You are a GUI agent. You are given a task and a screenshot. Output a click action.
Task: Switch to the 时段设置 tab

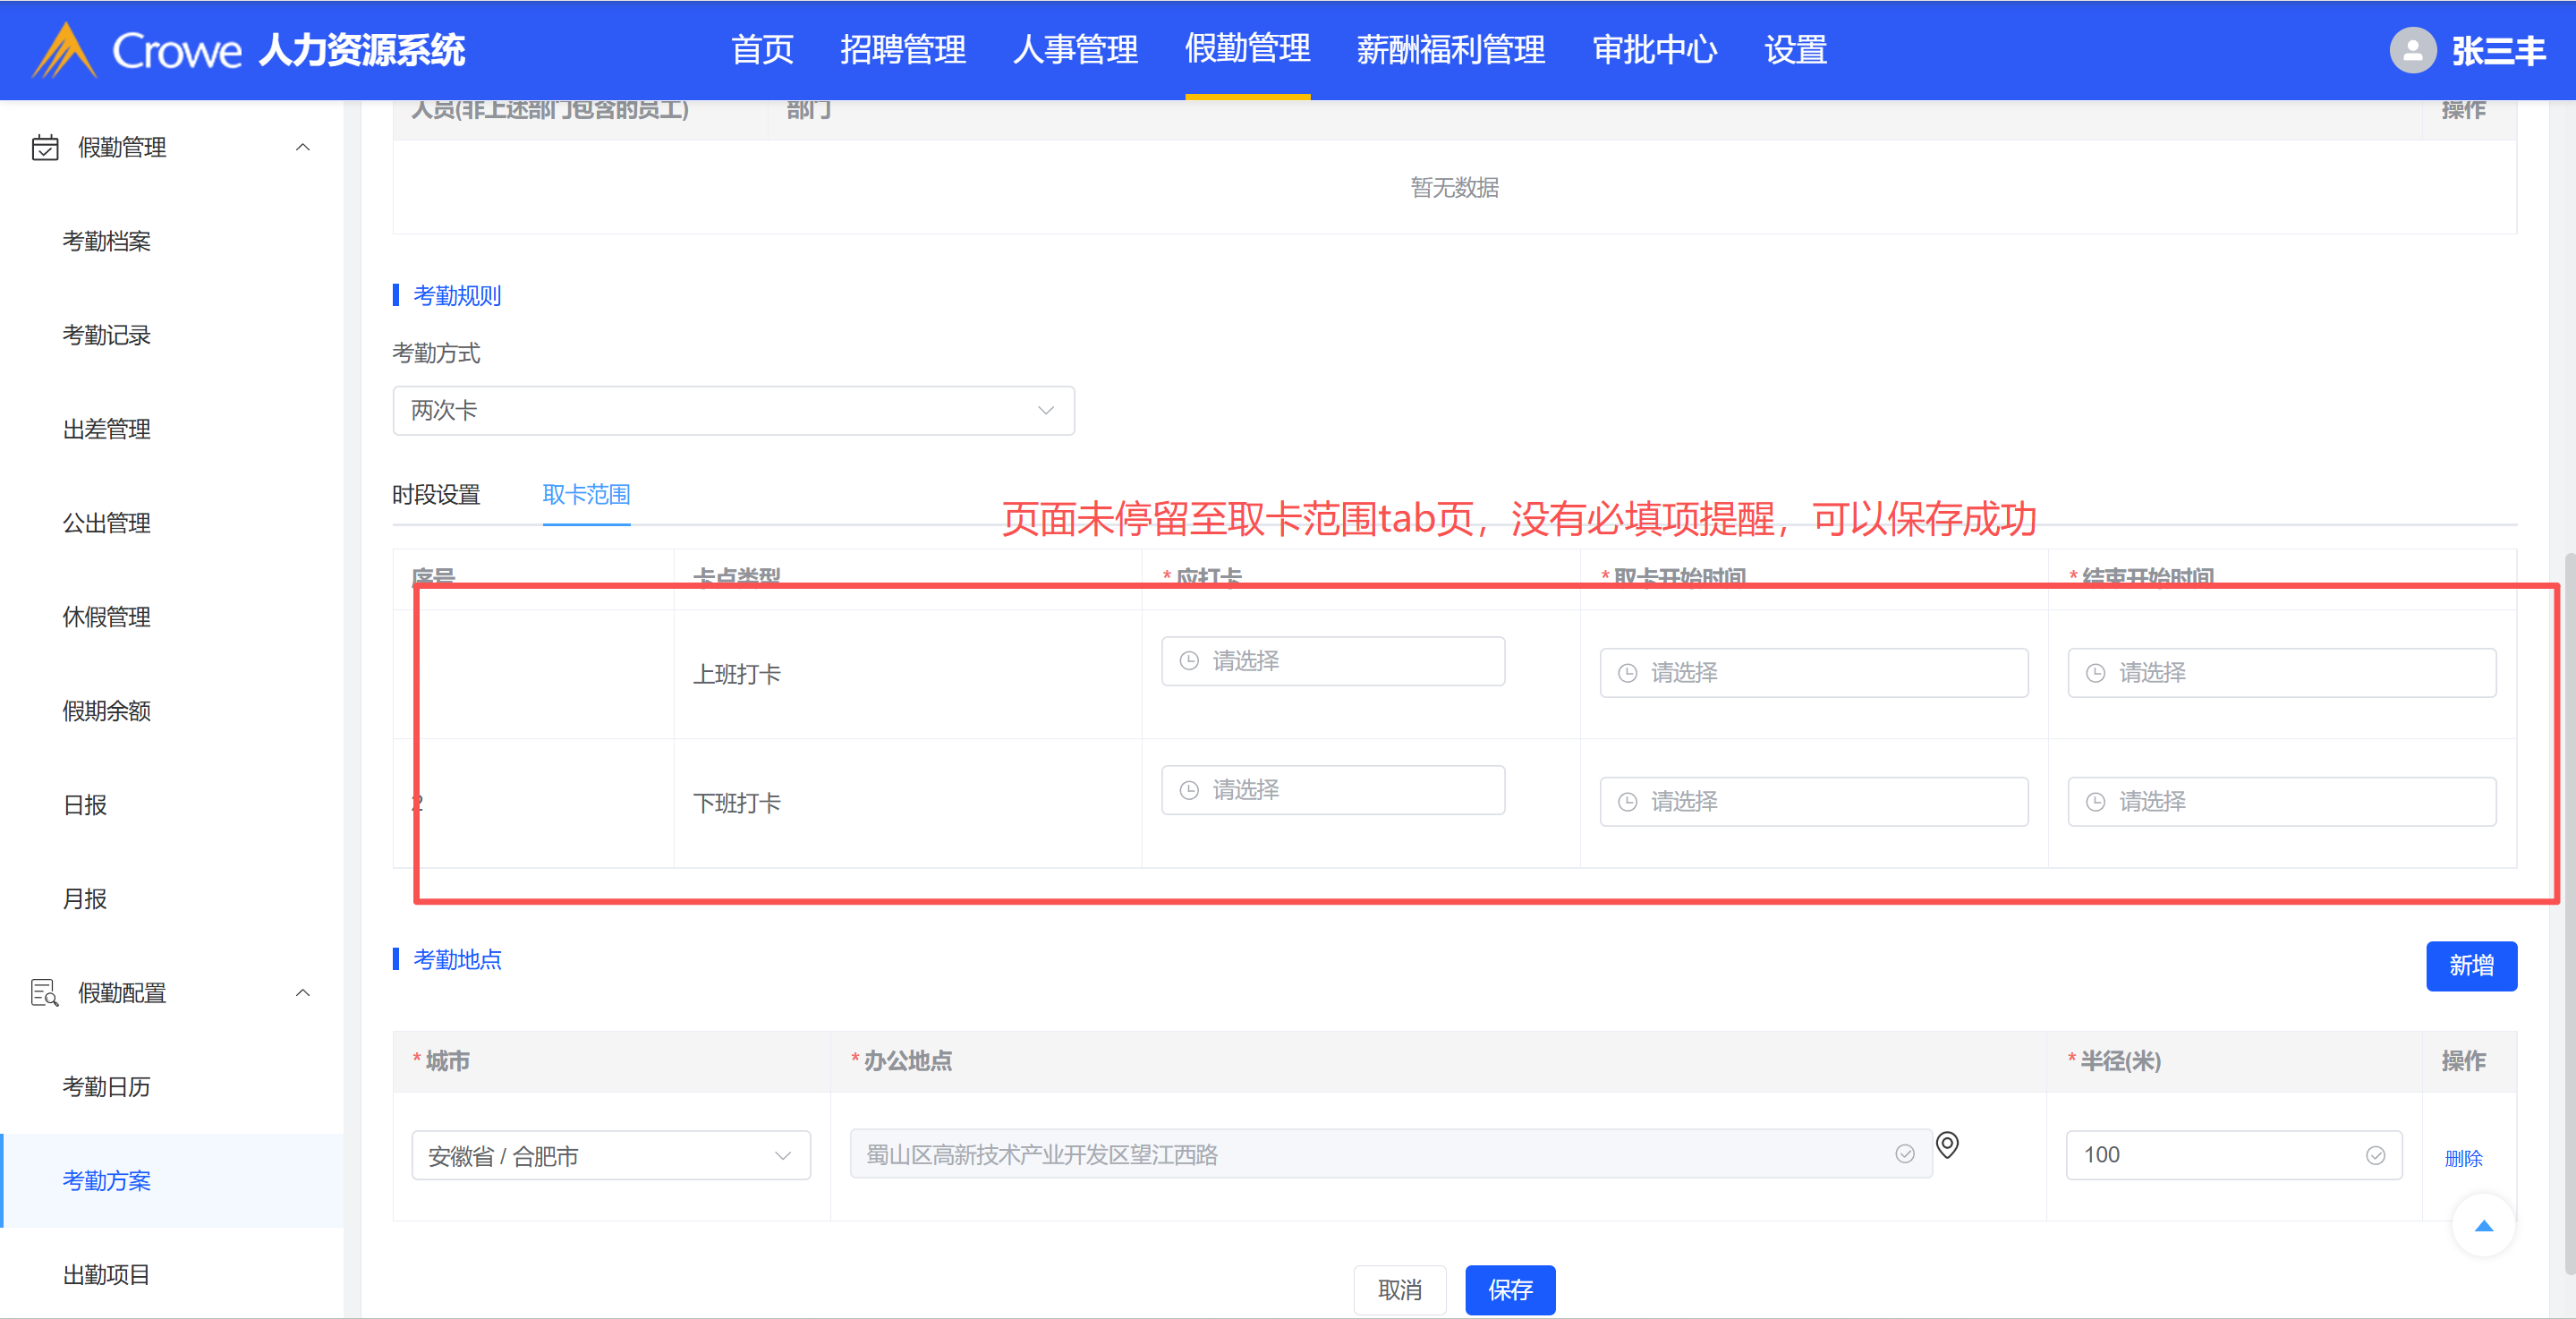tap(436, 495)
